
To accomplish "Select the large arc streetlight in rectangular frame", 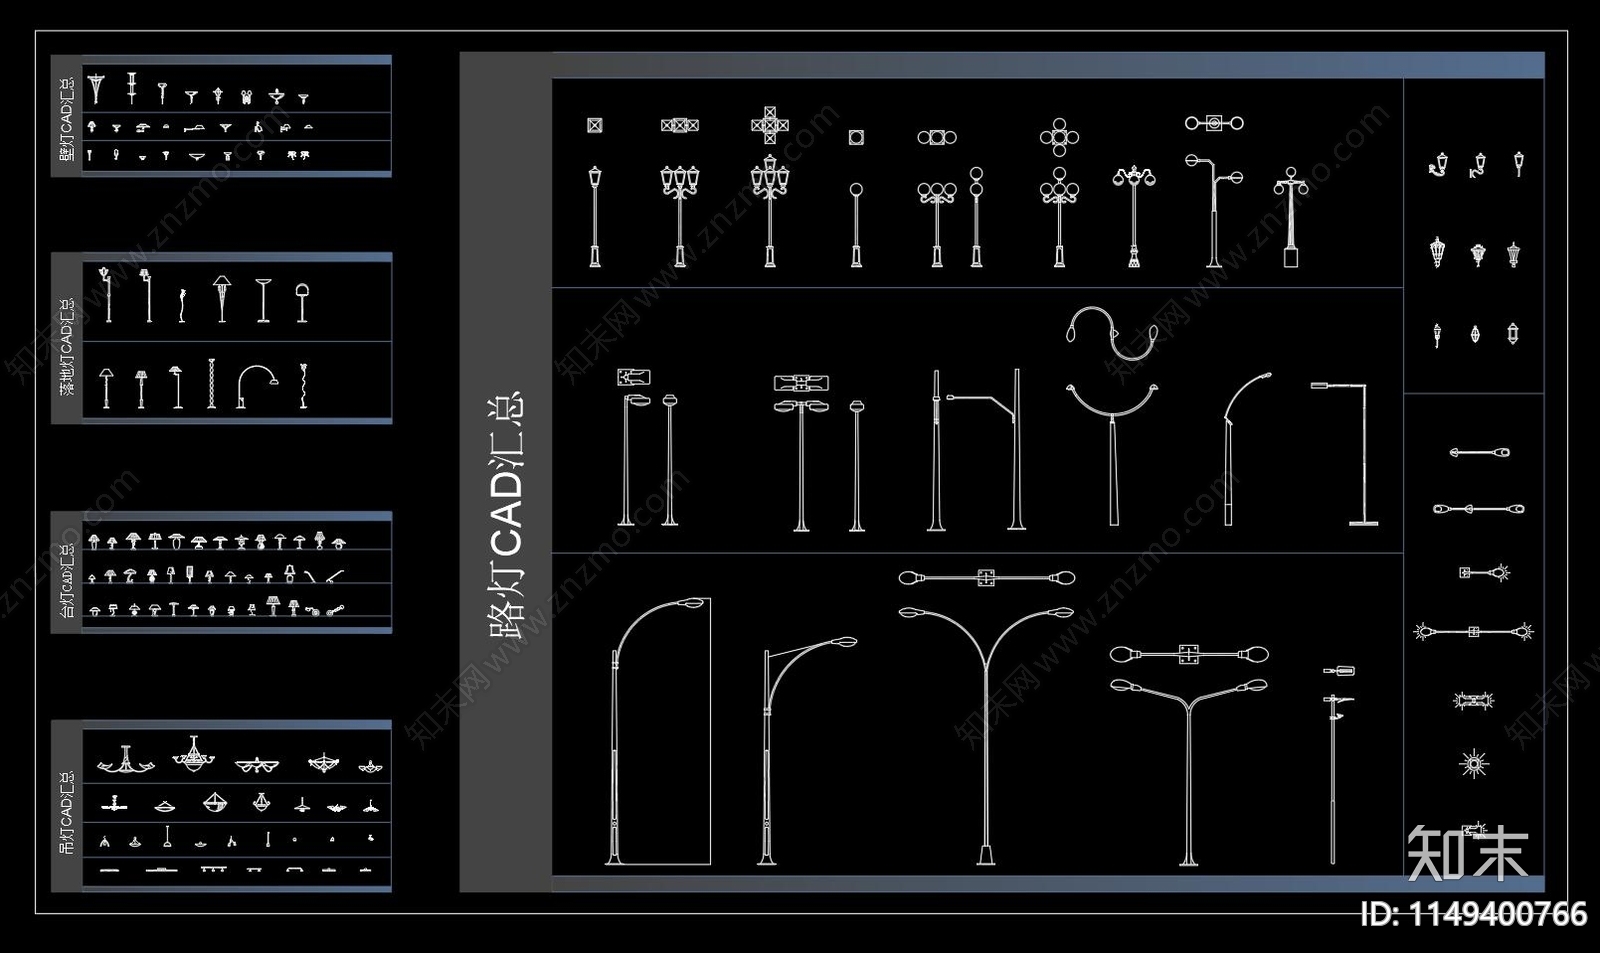I will 660,731.
